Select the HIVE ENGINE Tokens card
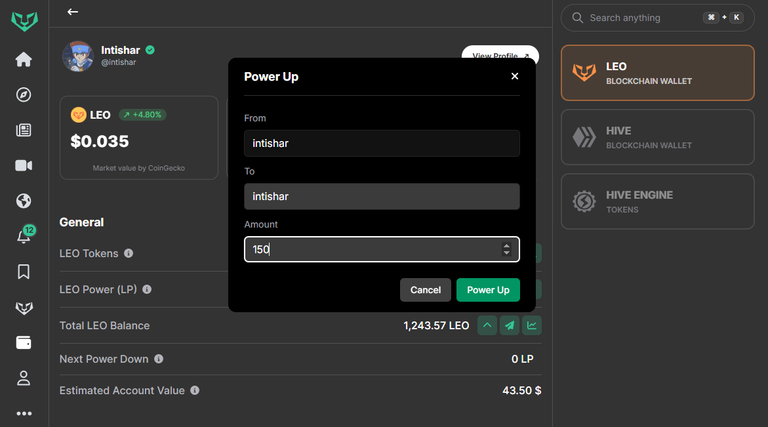768x427 pixels. coord(657,201)
